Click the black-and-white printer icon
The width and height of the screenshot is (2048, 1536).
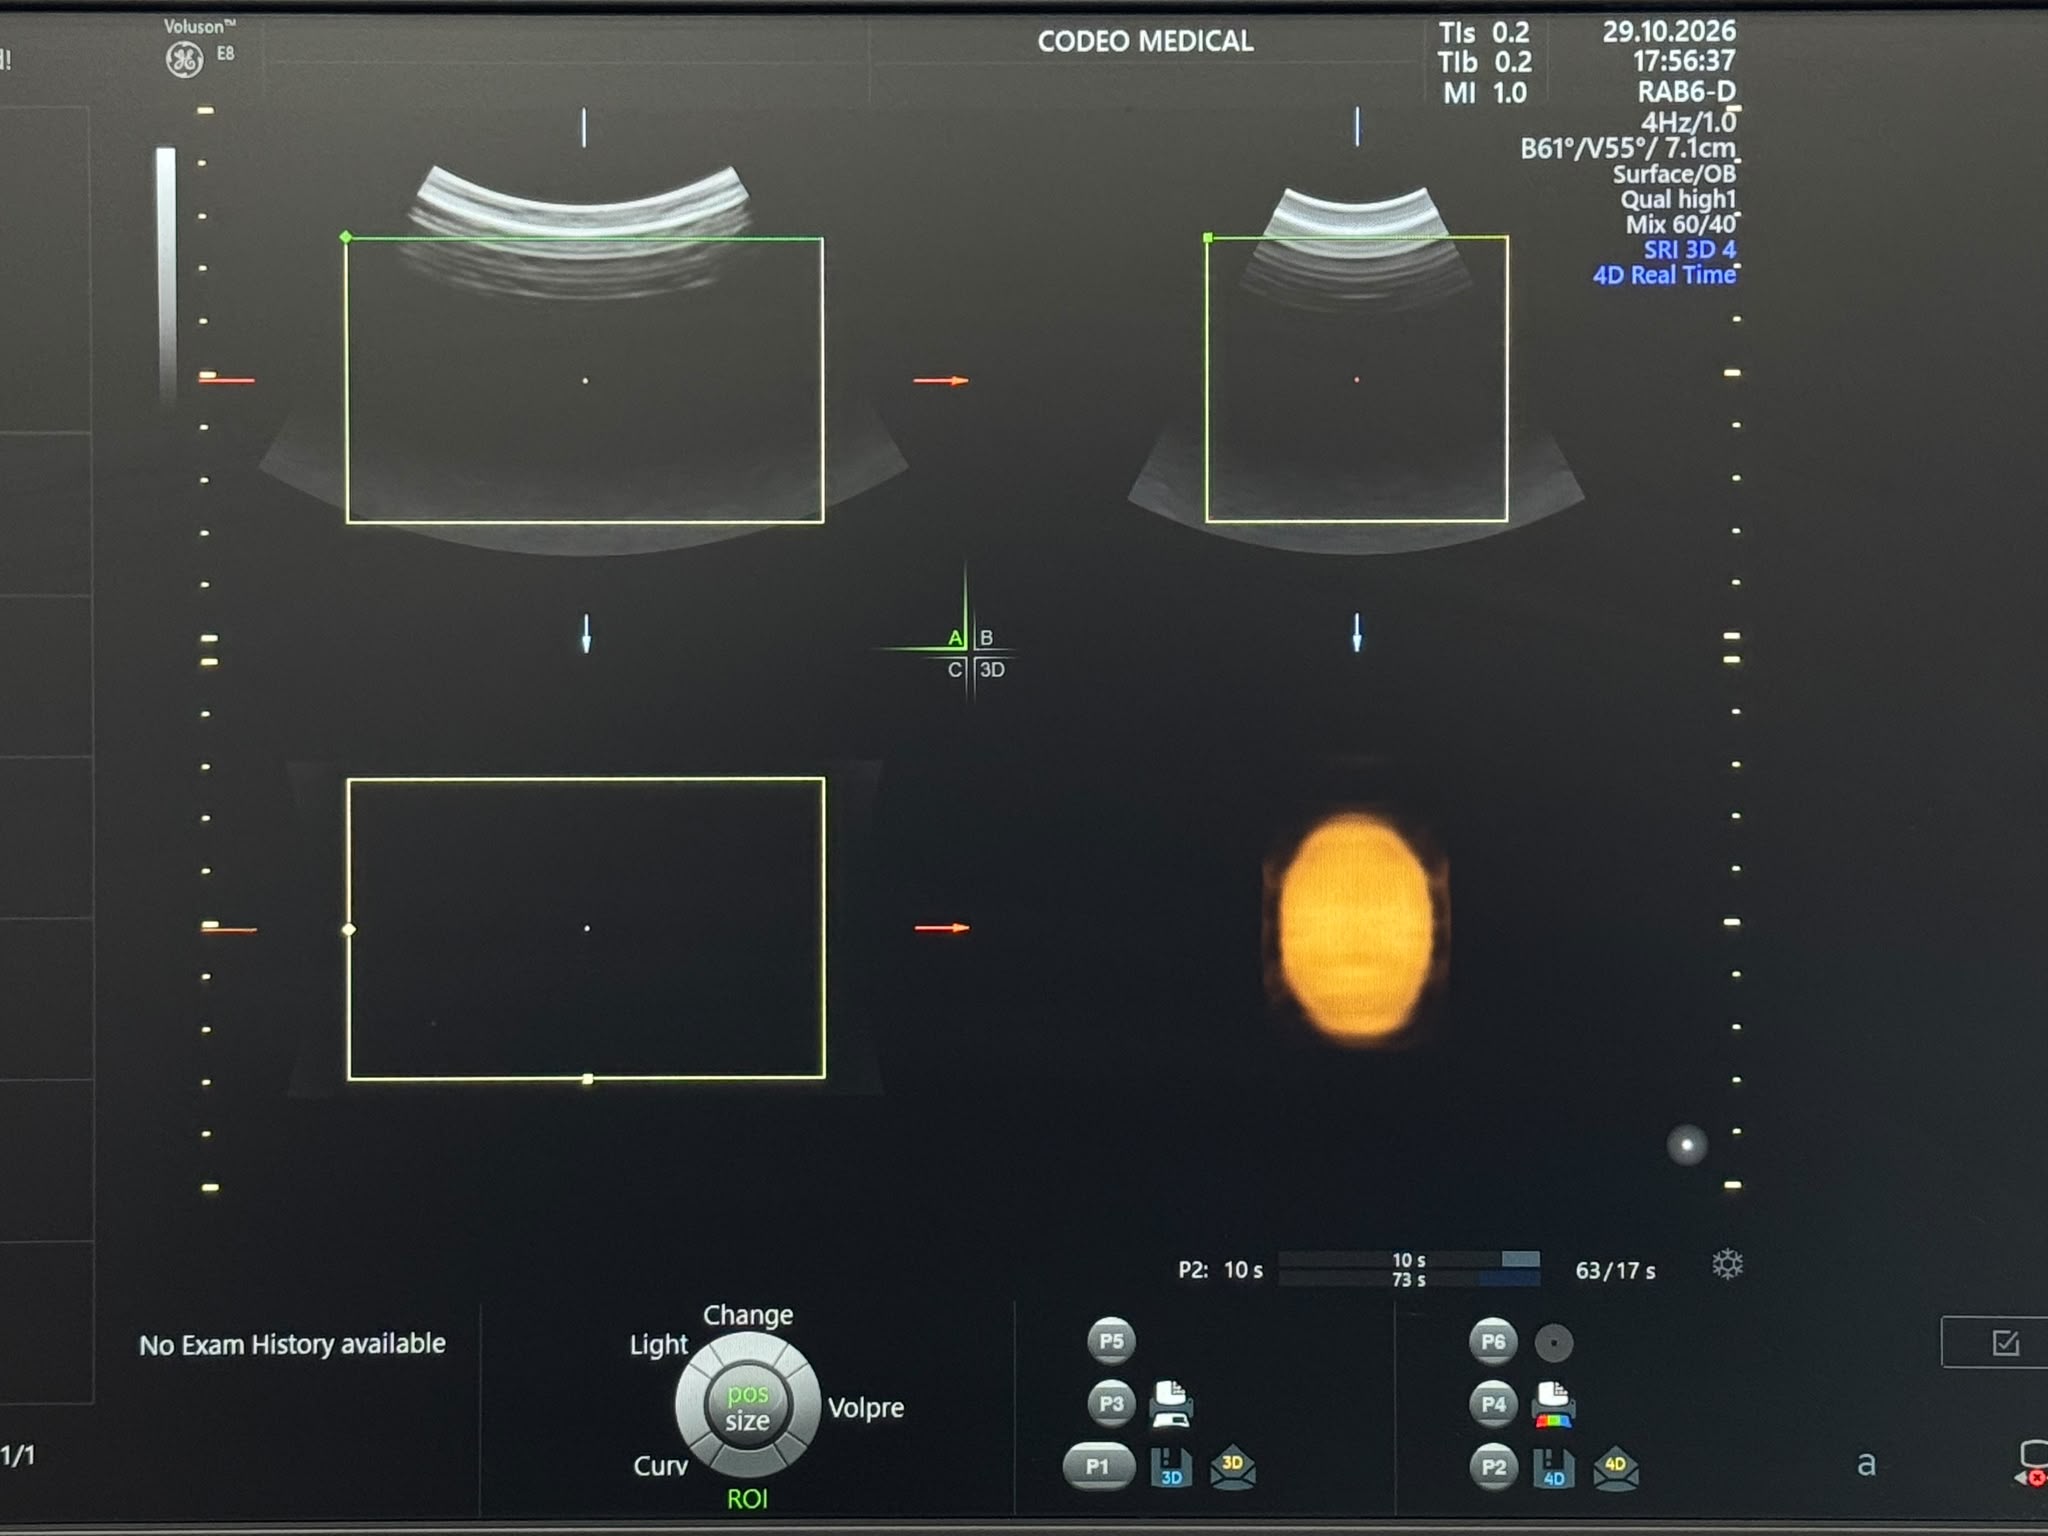pos(1171,1403)
